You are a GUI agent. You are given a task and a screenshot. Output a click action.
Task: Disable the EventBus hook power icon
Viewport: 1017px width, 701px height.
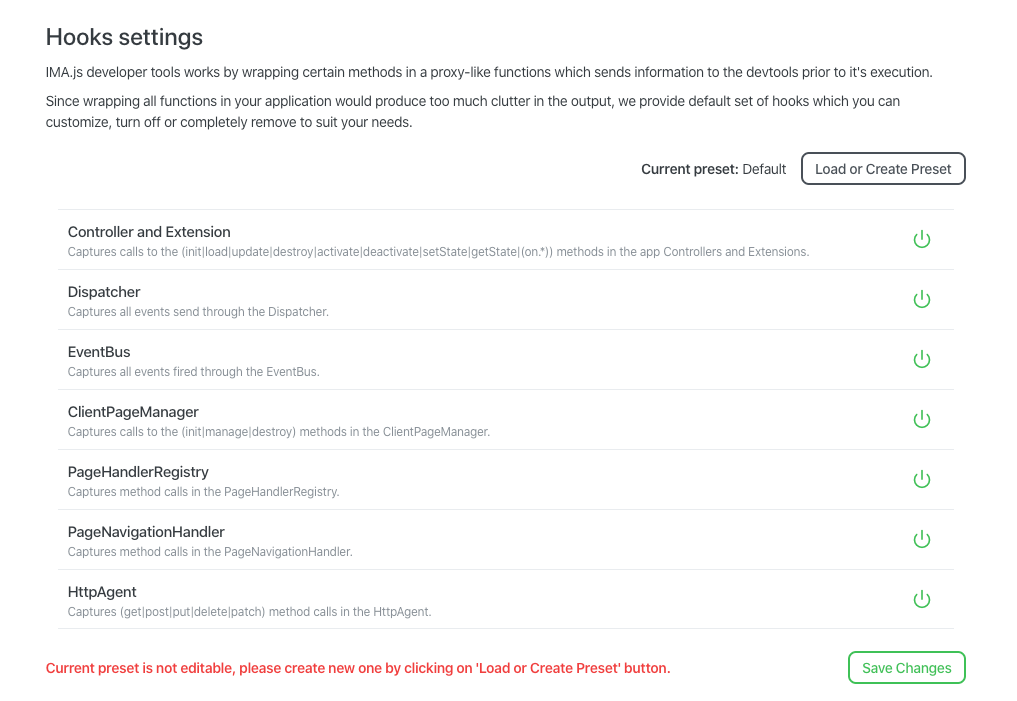point(922,359)
